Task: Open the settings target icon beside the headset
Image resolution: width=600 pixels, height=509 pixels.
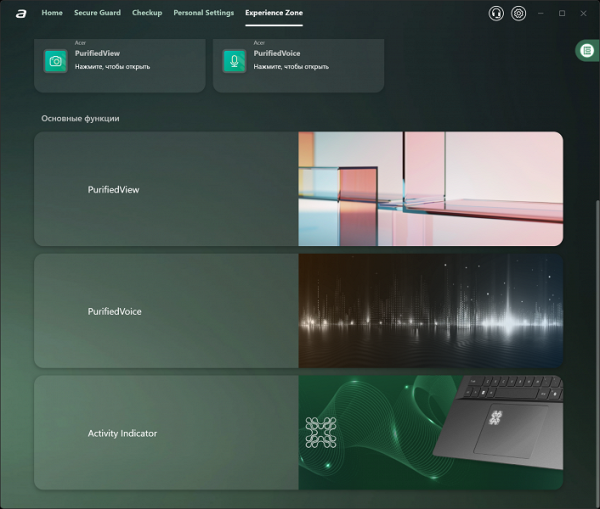Action: (x=518, y=13)
